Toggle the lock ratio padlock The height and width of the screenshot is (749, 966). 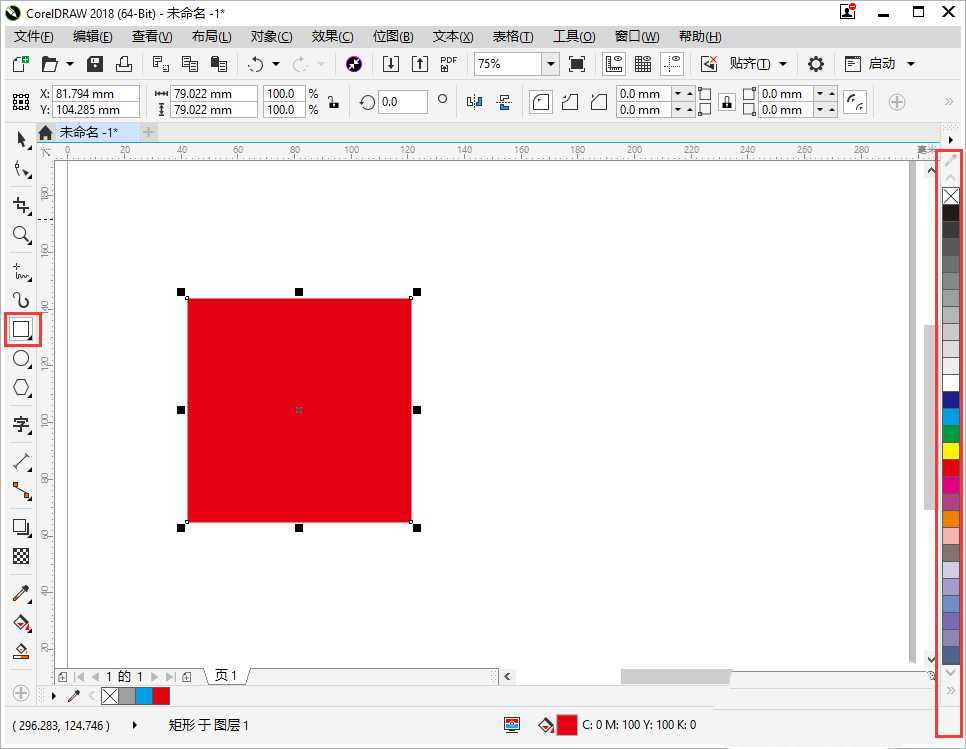[333, 102]
